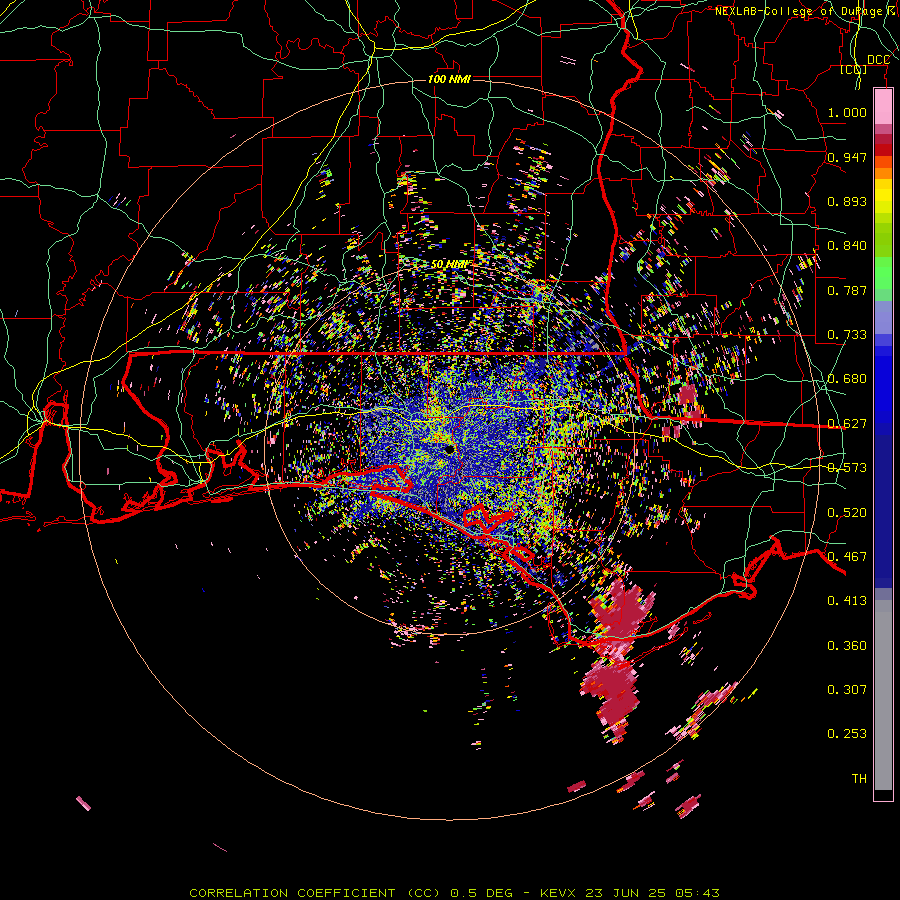This screenshot has width=900, height=900.
Task: Click the '0.520' color scale value
Action: pos(847,513)
